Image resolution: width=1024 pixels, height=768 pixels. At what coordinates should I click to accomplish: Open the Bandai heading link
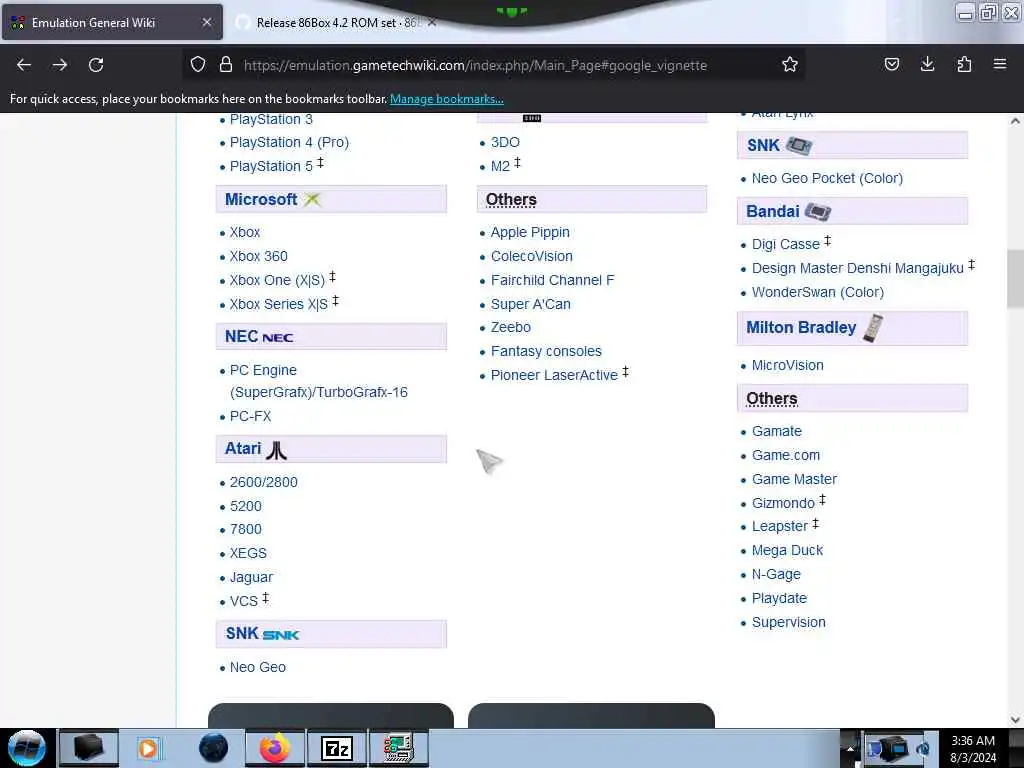click(773, 211)
